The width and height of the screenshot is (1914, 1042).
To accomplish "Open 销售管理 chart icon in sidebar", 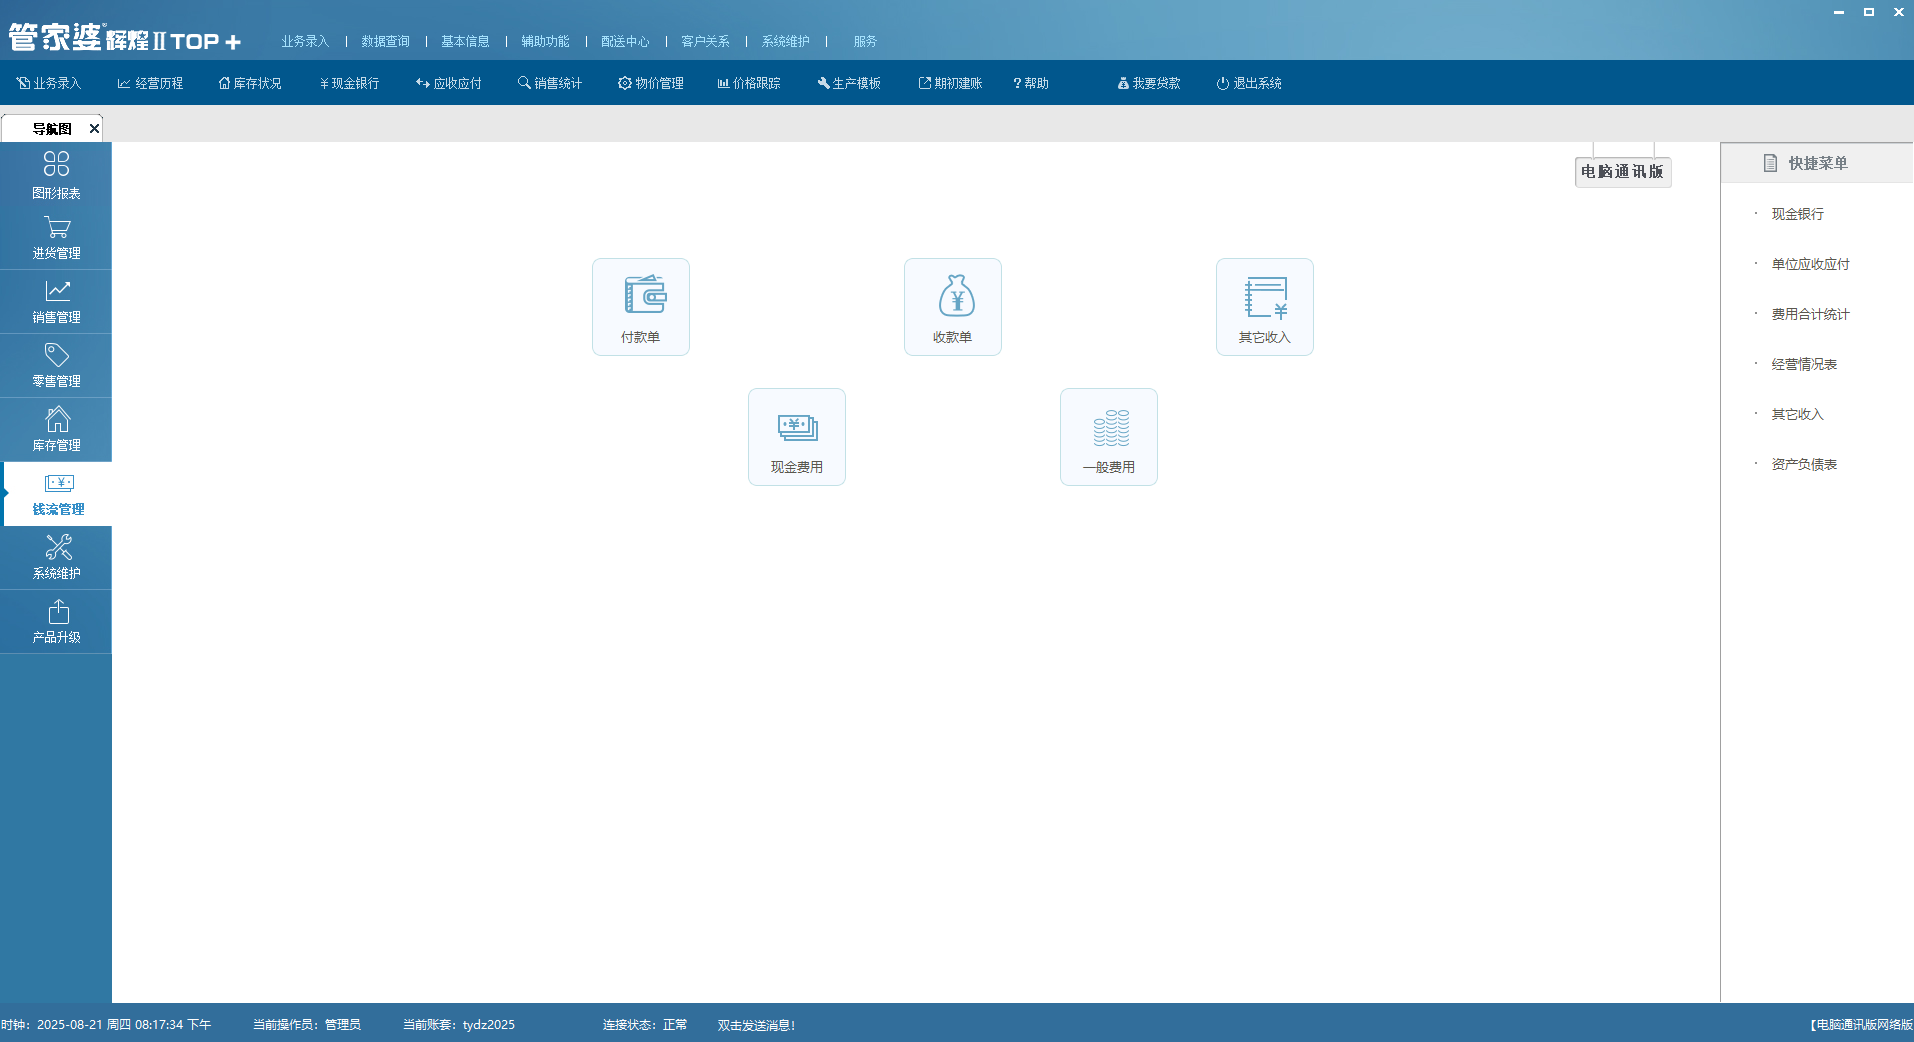I will (56, 302).
